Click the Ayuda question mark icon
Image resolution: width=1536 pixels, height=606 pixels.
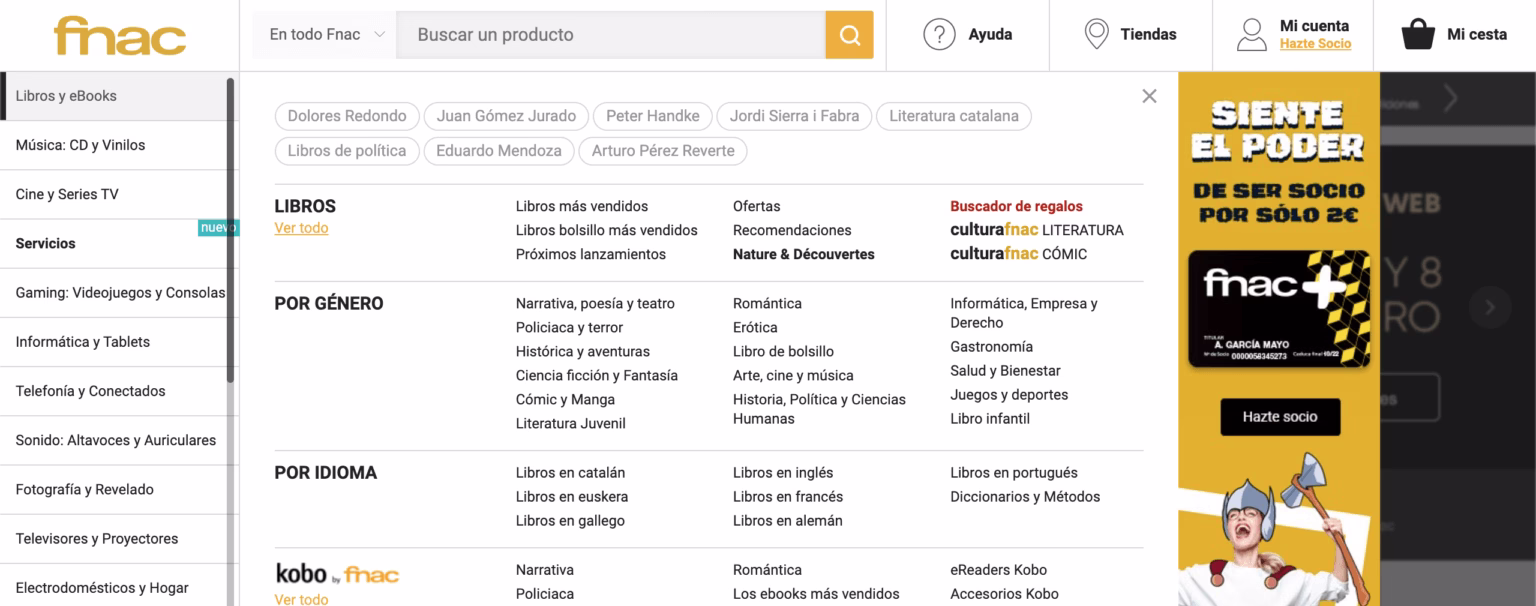click(939, 34)
